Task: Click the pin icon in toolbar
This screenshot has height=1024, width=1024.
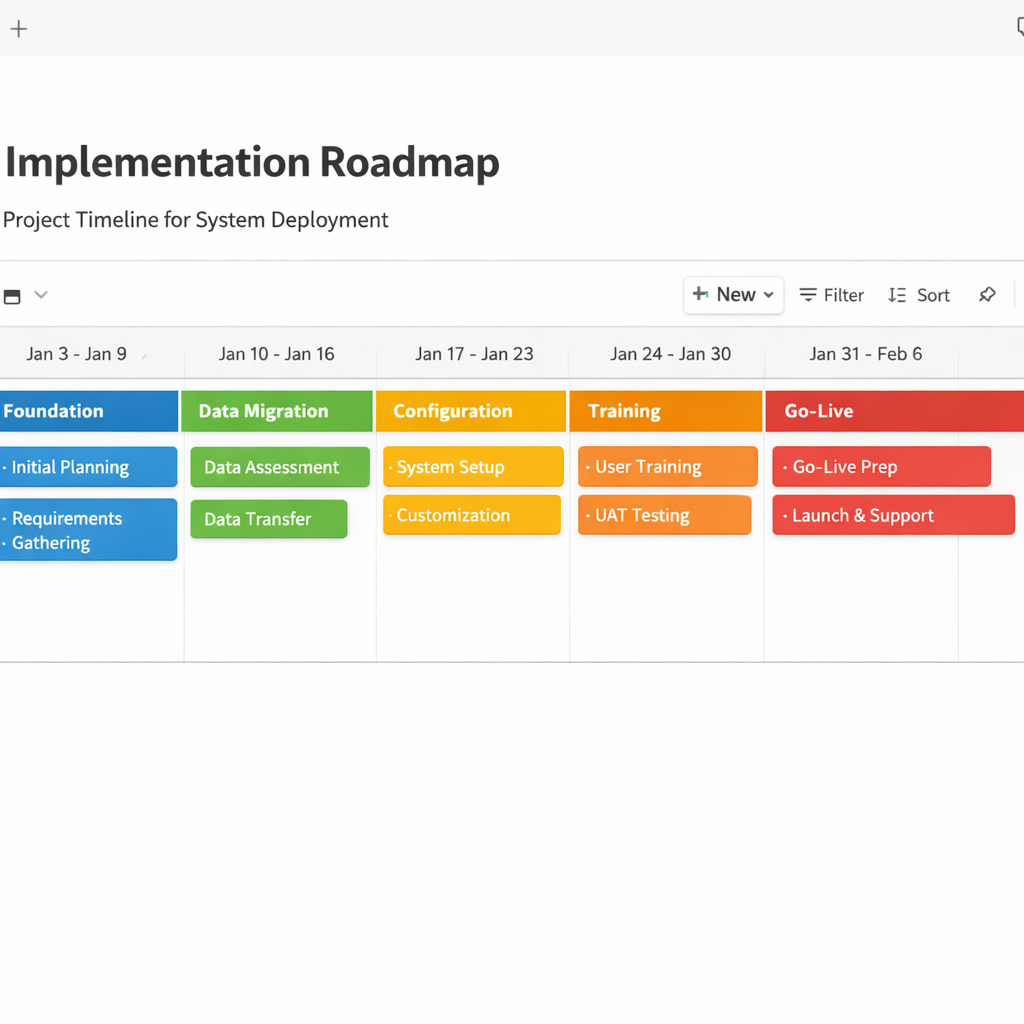Action: pos(987,295)
